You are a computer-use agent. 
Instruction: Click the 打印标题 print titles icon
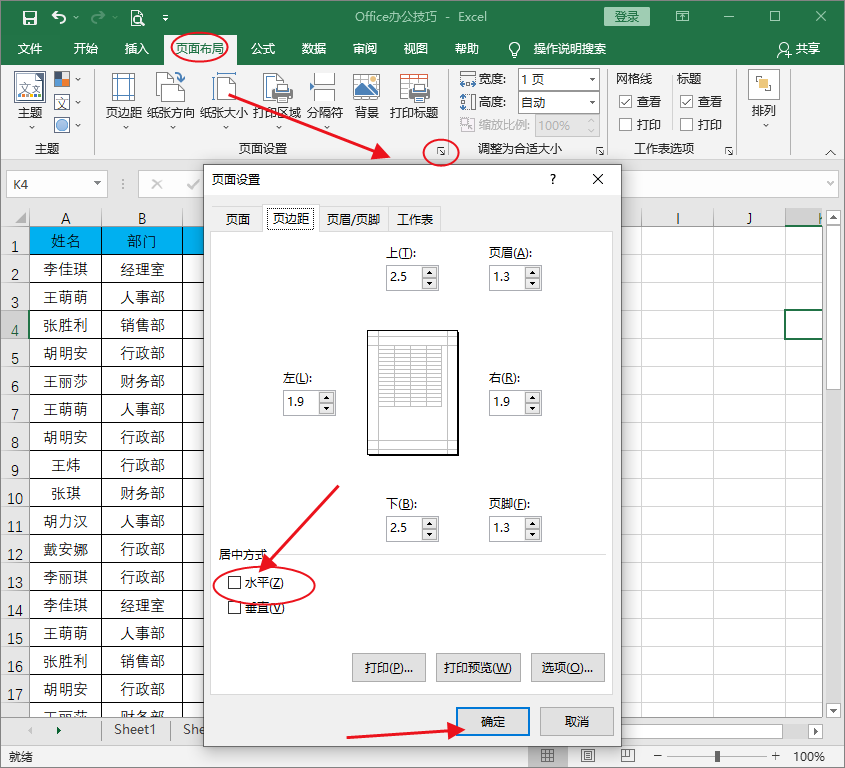(x=414, y=96)
